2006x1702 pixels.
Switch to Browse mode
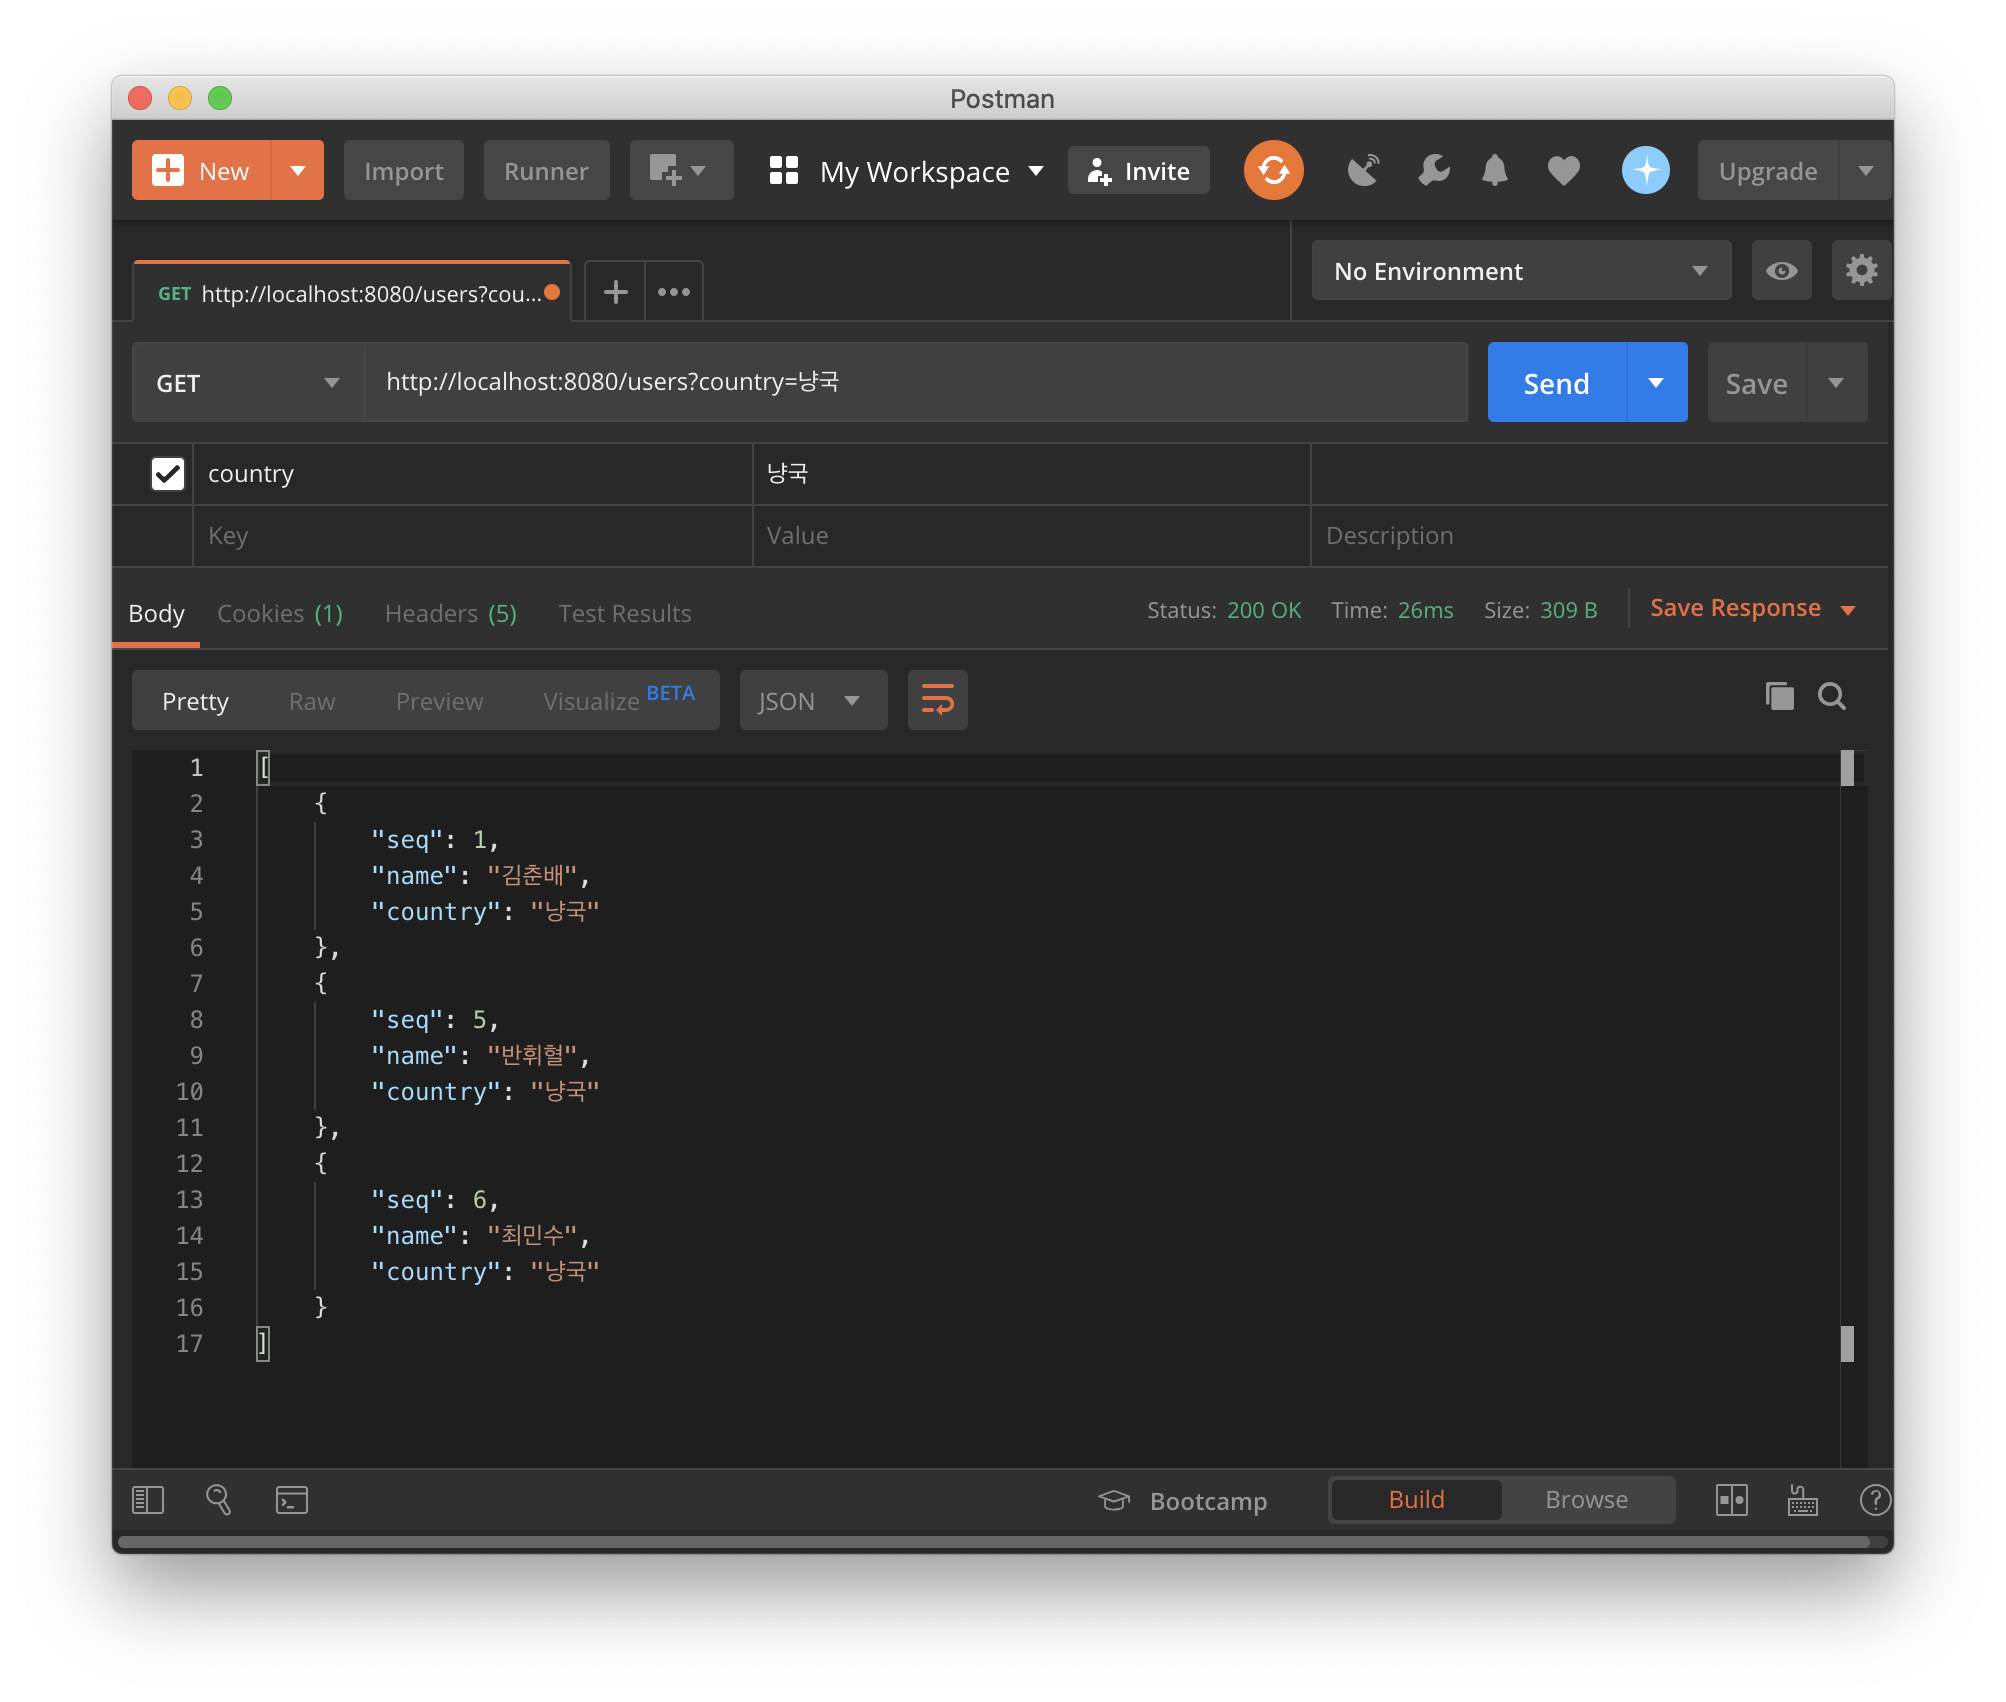coord(1586,1500)
